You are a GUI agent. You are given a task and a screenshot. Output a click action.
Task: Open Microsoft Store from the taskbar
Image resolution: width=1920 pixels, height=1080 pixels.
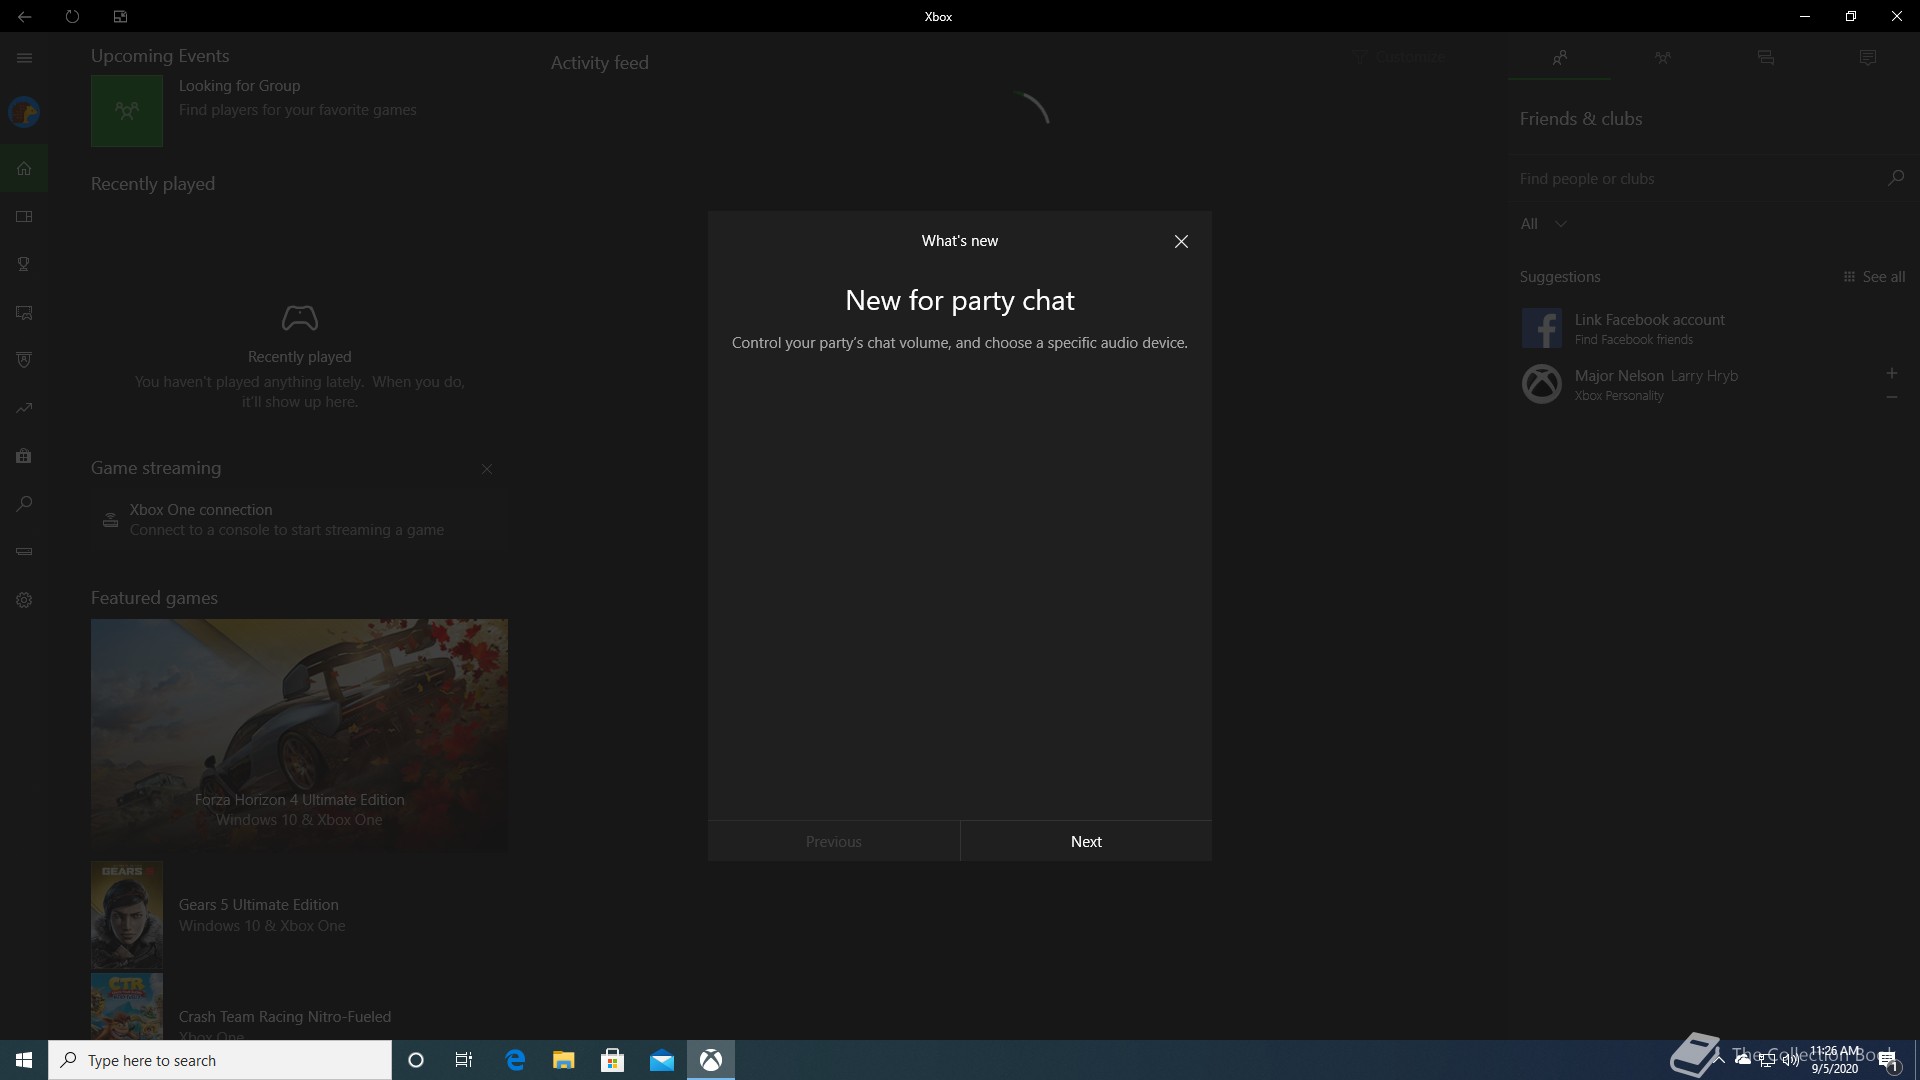[613, 1060]
